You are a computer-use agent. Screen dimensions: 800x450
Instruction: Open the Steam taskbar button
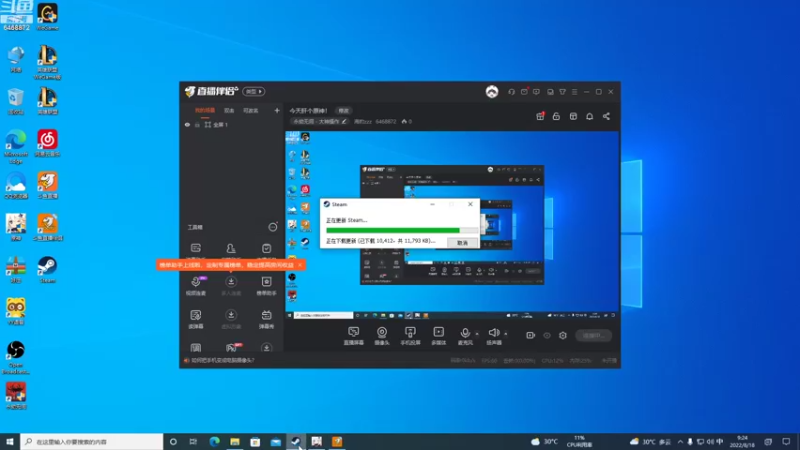pyautogui.click(x=296, y=441)
